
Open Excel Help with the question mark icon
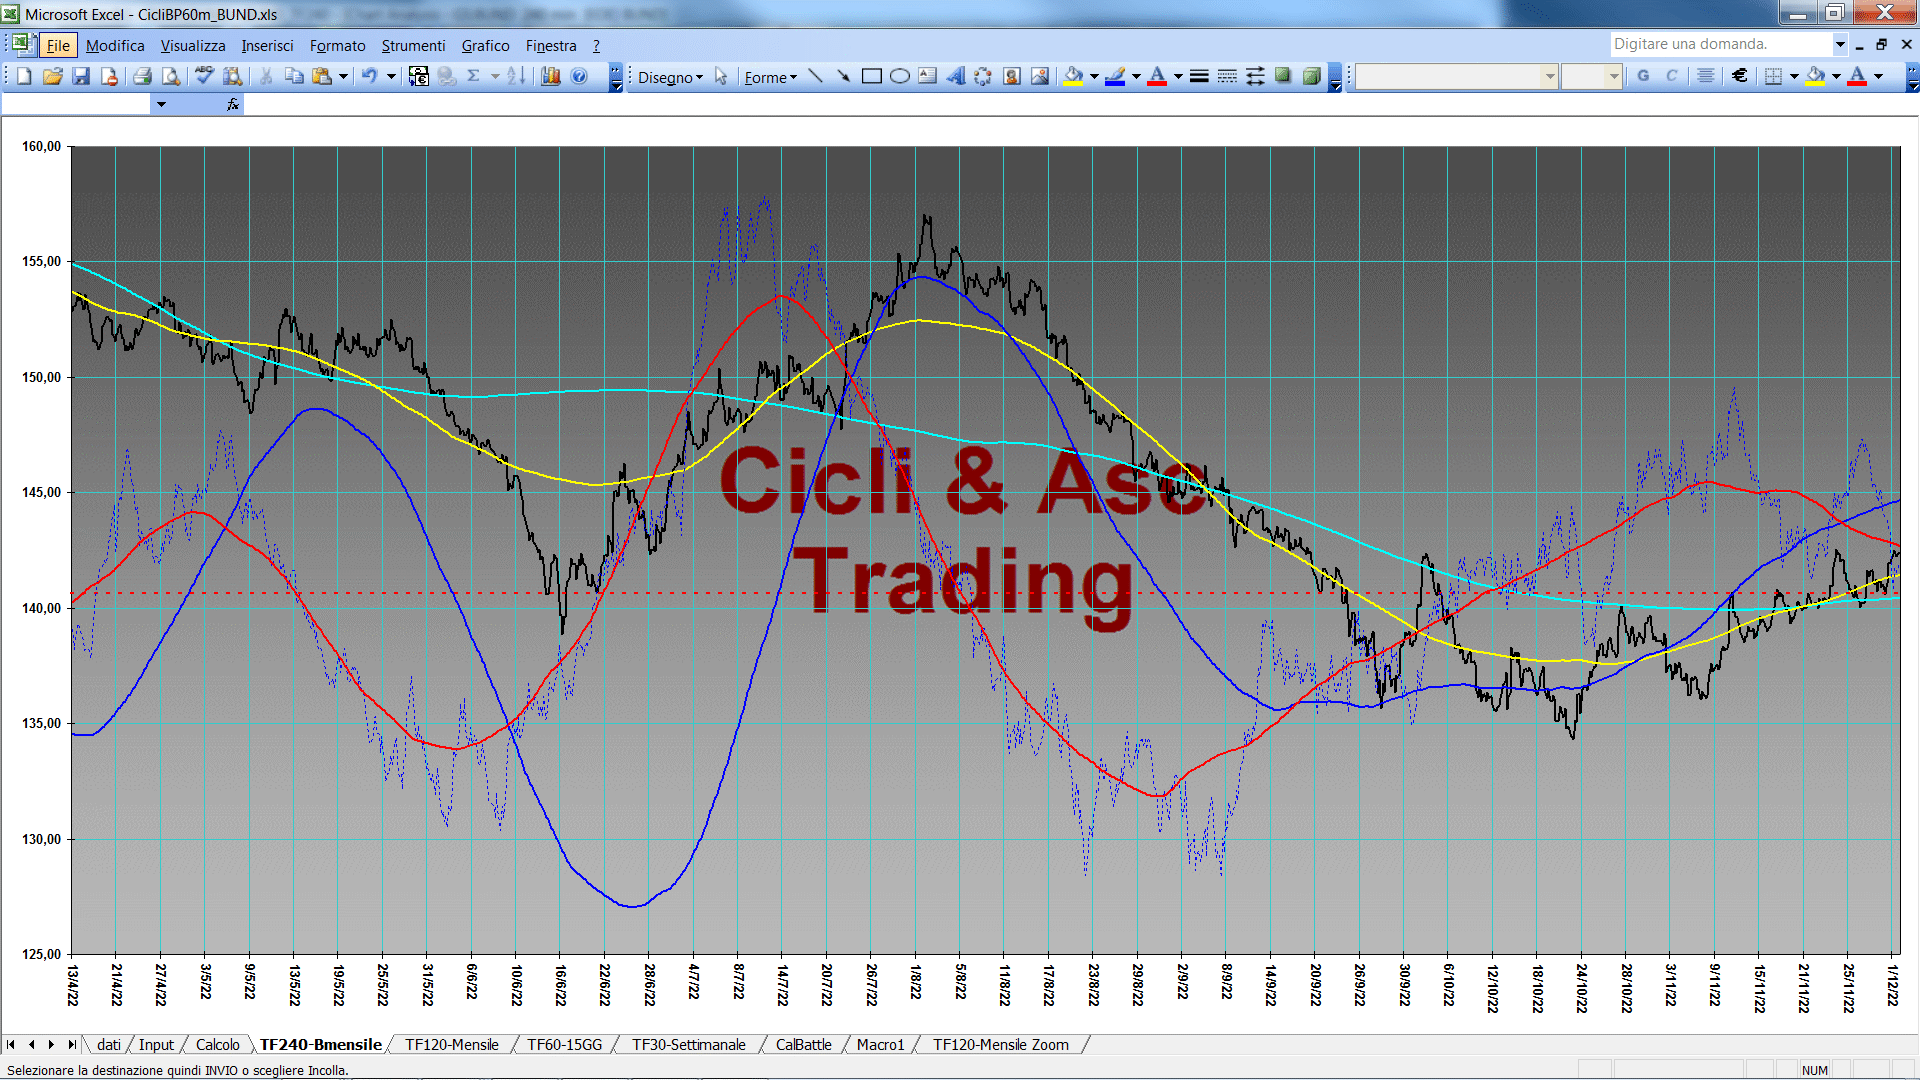(579, 76)
